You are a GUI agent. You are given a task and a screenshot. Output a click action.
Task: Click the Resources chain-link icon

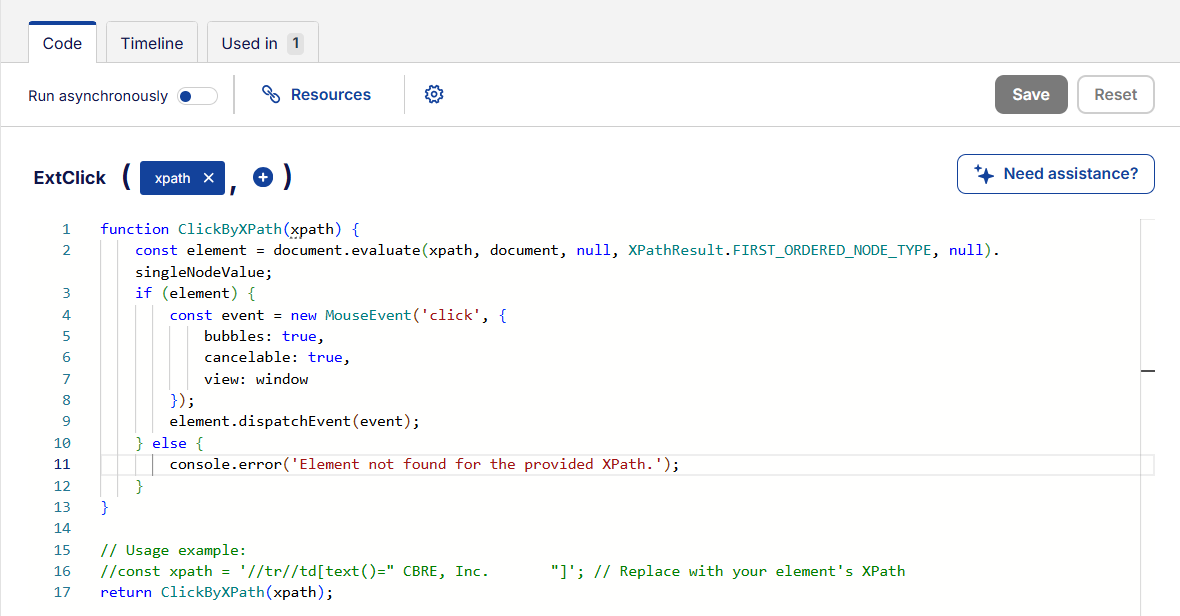click(270, 93)
